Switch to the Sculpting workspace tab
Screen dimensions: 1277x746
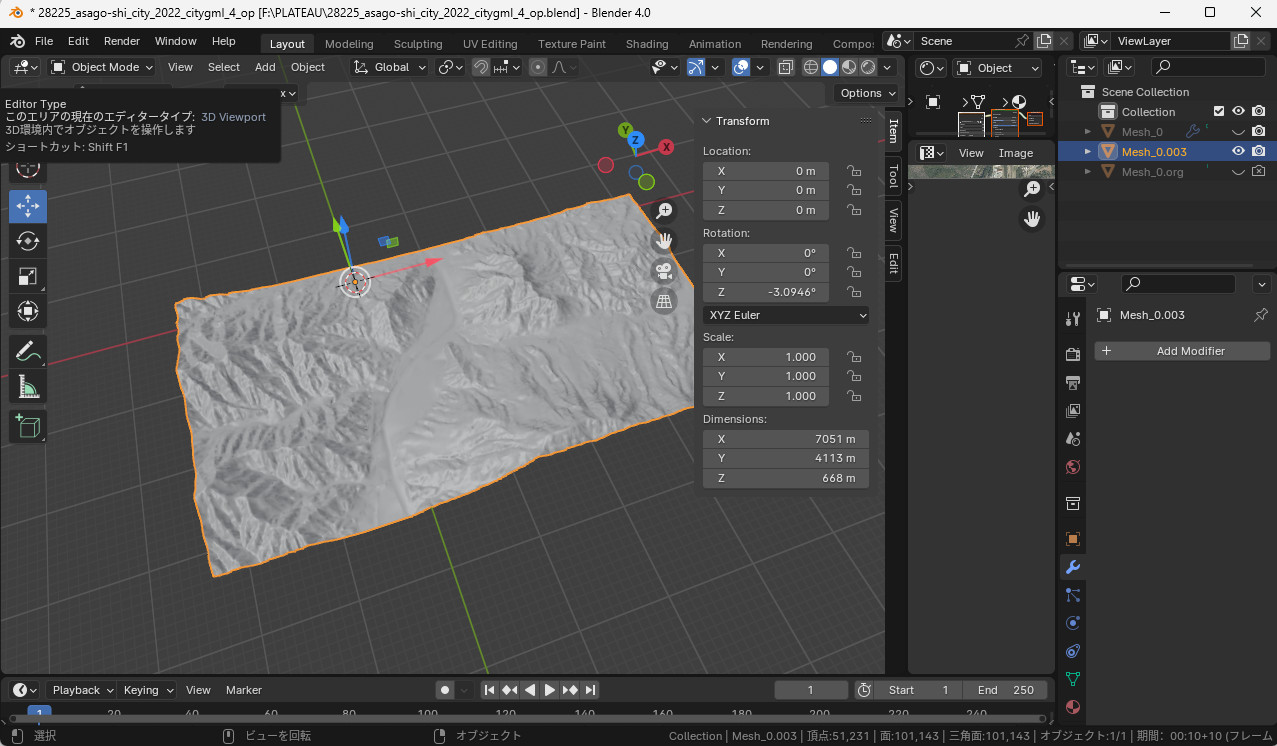[x=417, y=44]
